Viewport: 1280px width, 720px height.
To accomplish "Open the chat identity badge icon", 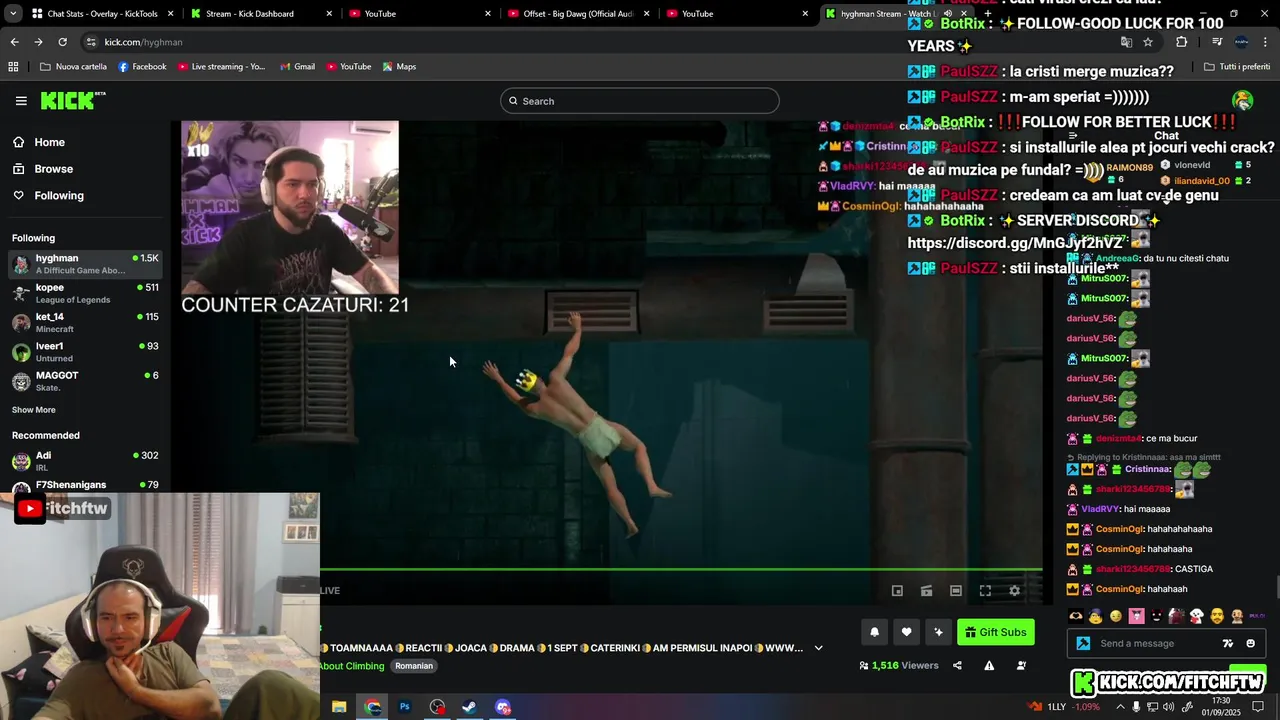I will pos(1083,644).
